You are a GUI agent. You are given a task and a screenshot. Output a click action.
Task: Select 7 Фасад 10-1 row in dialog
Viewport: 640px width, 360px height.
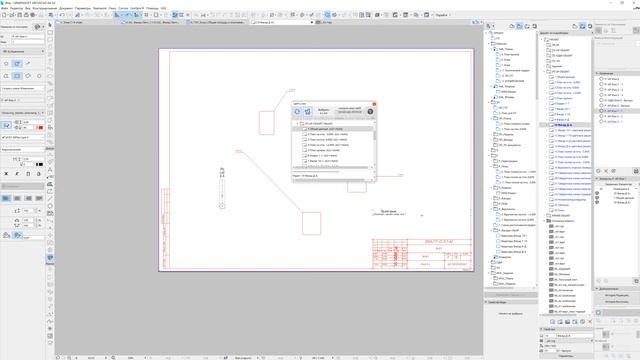333,161
